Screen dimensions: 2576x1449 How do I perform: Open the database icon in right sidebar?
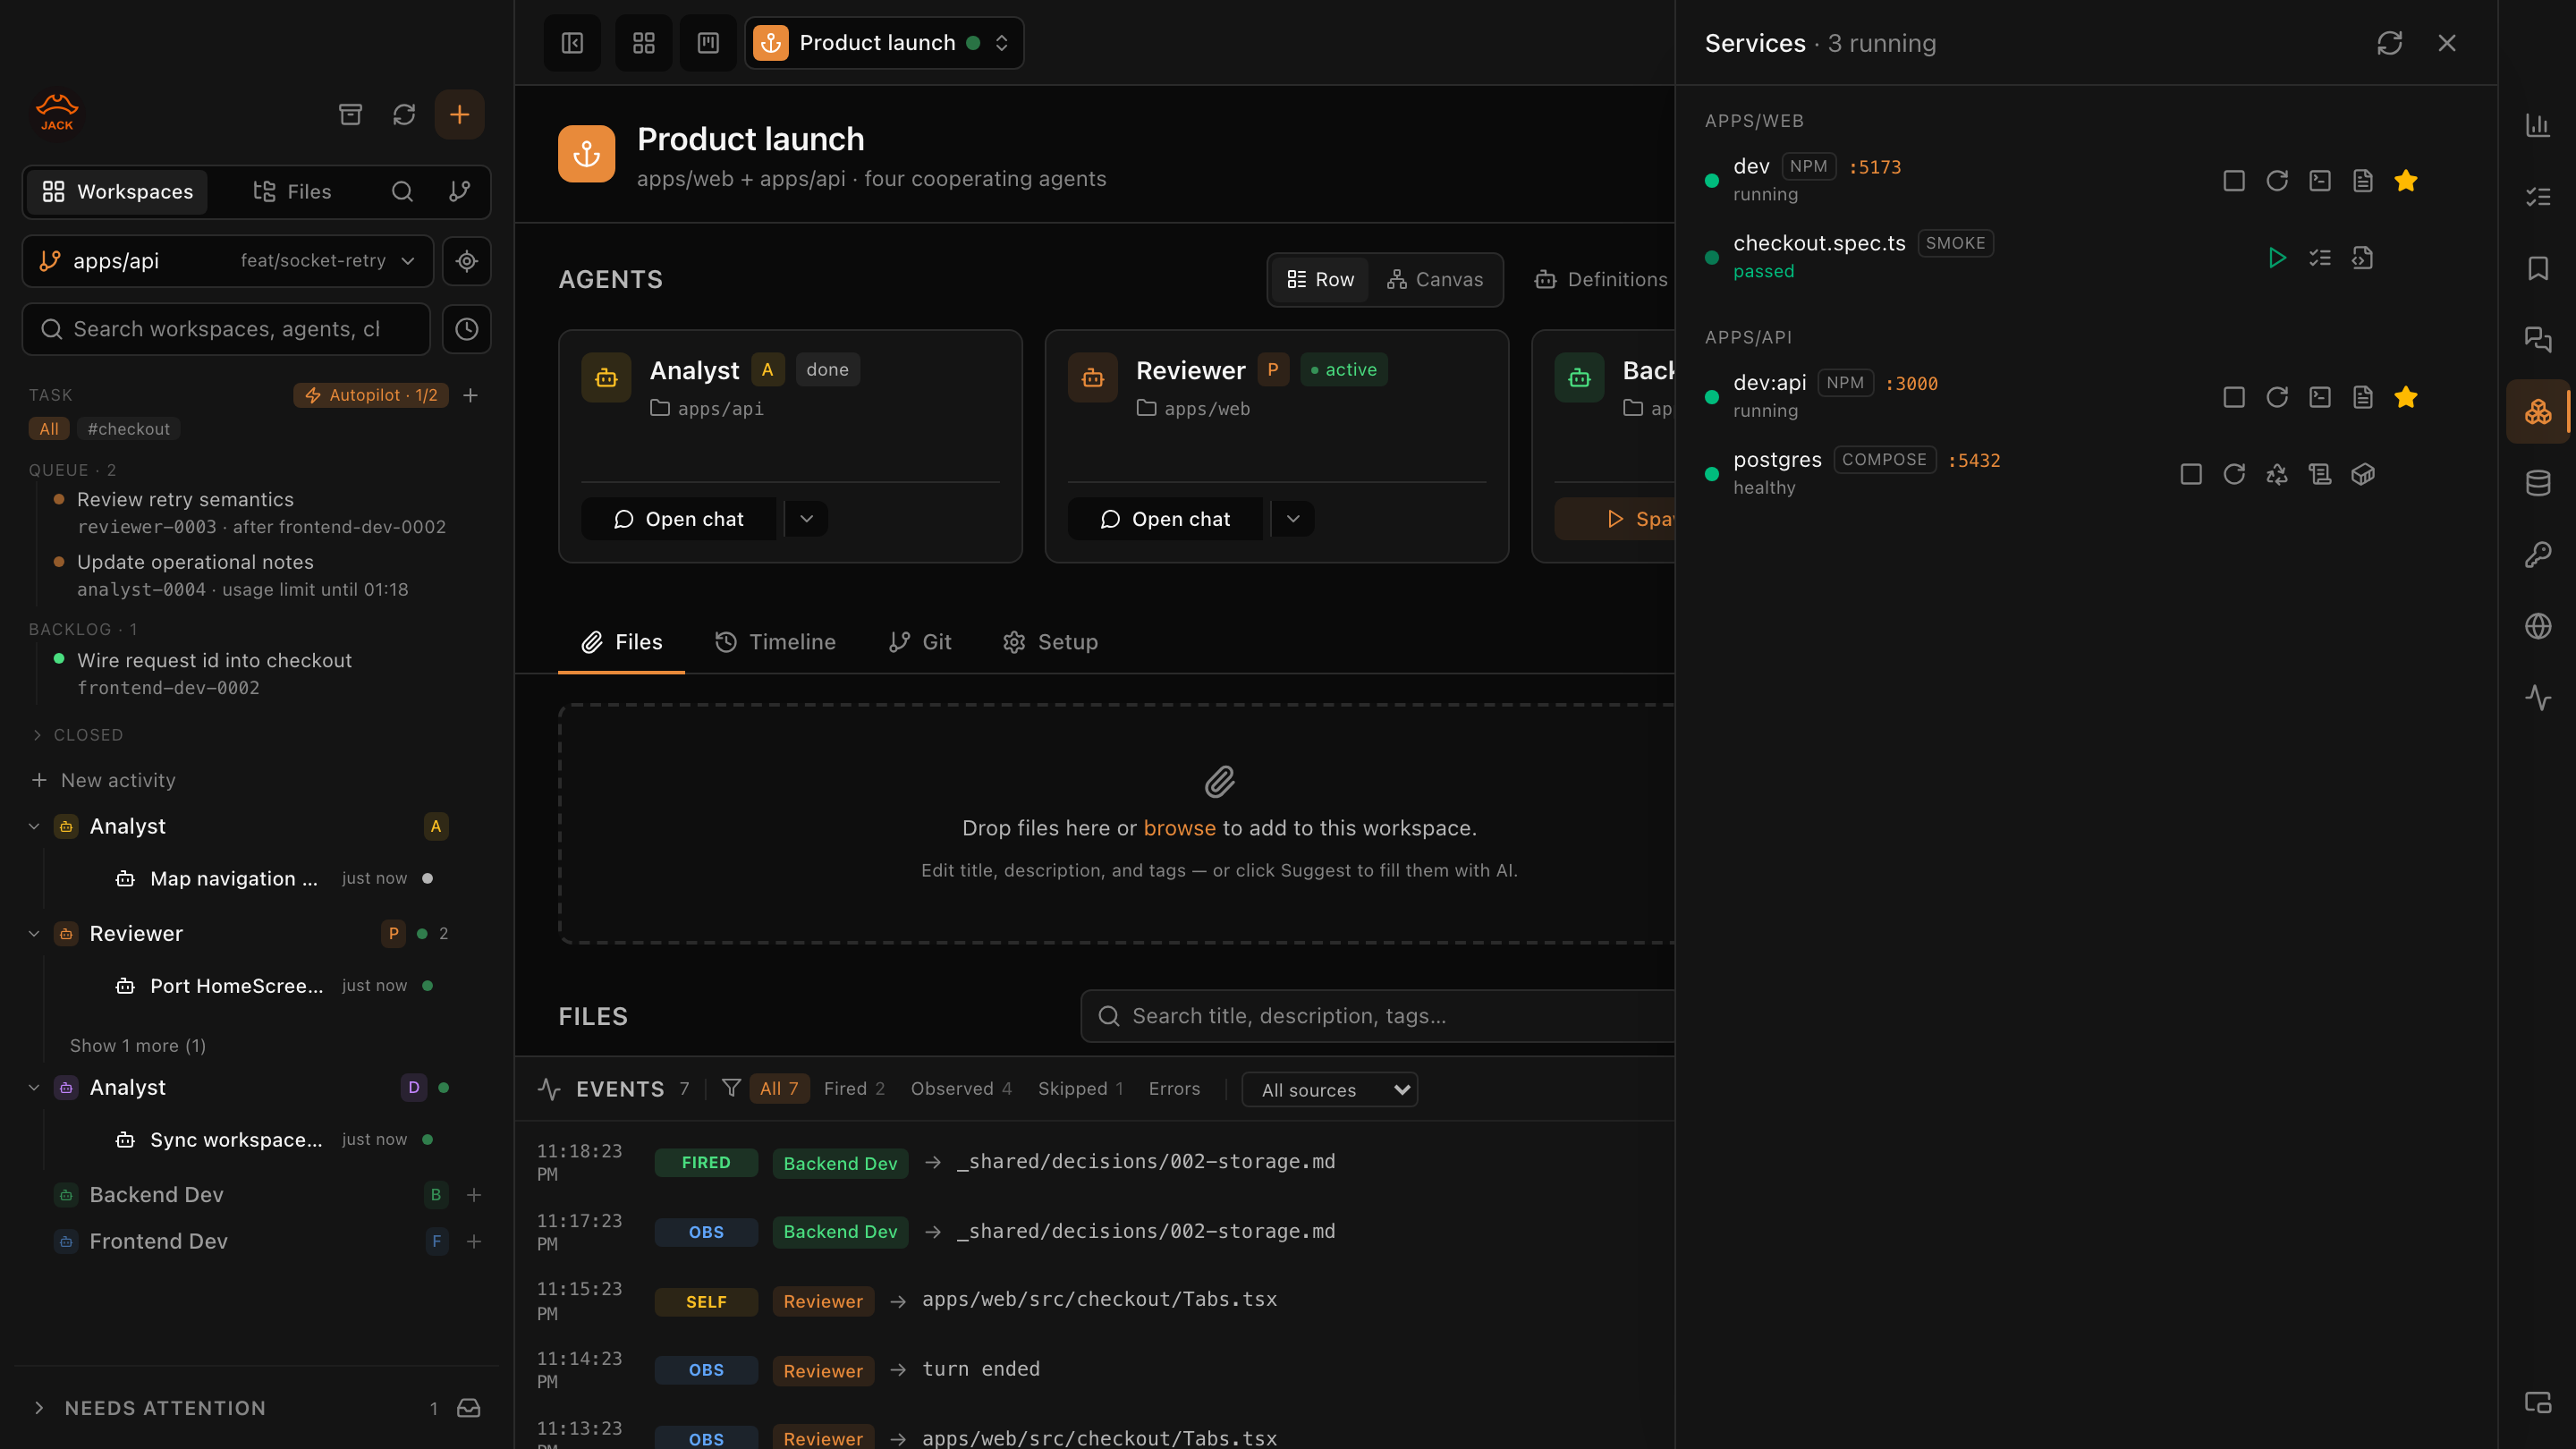click(2537, 483)
